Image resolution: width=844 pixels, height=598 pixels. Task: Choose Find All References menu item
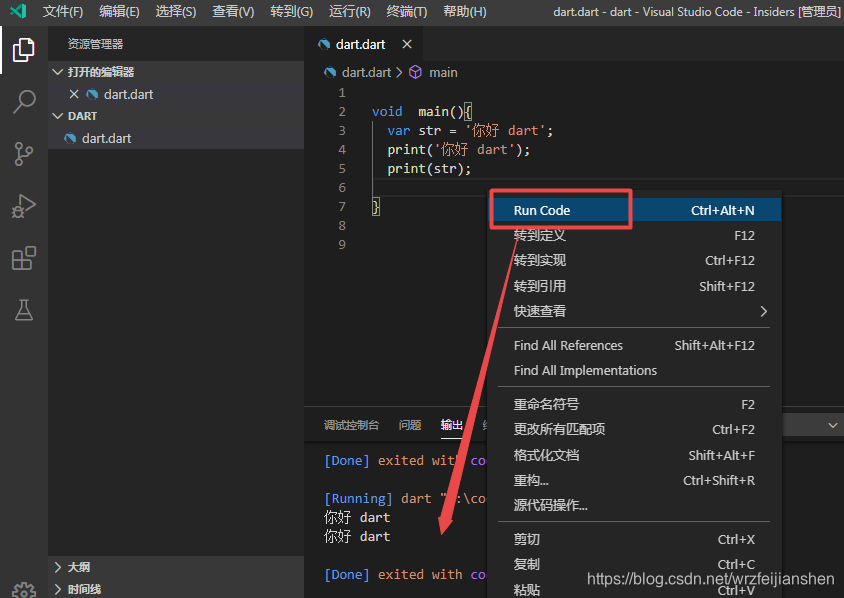click(634, 345)
